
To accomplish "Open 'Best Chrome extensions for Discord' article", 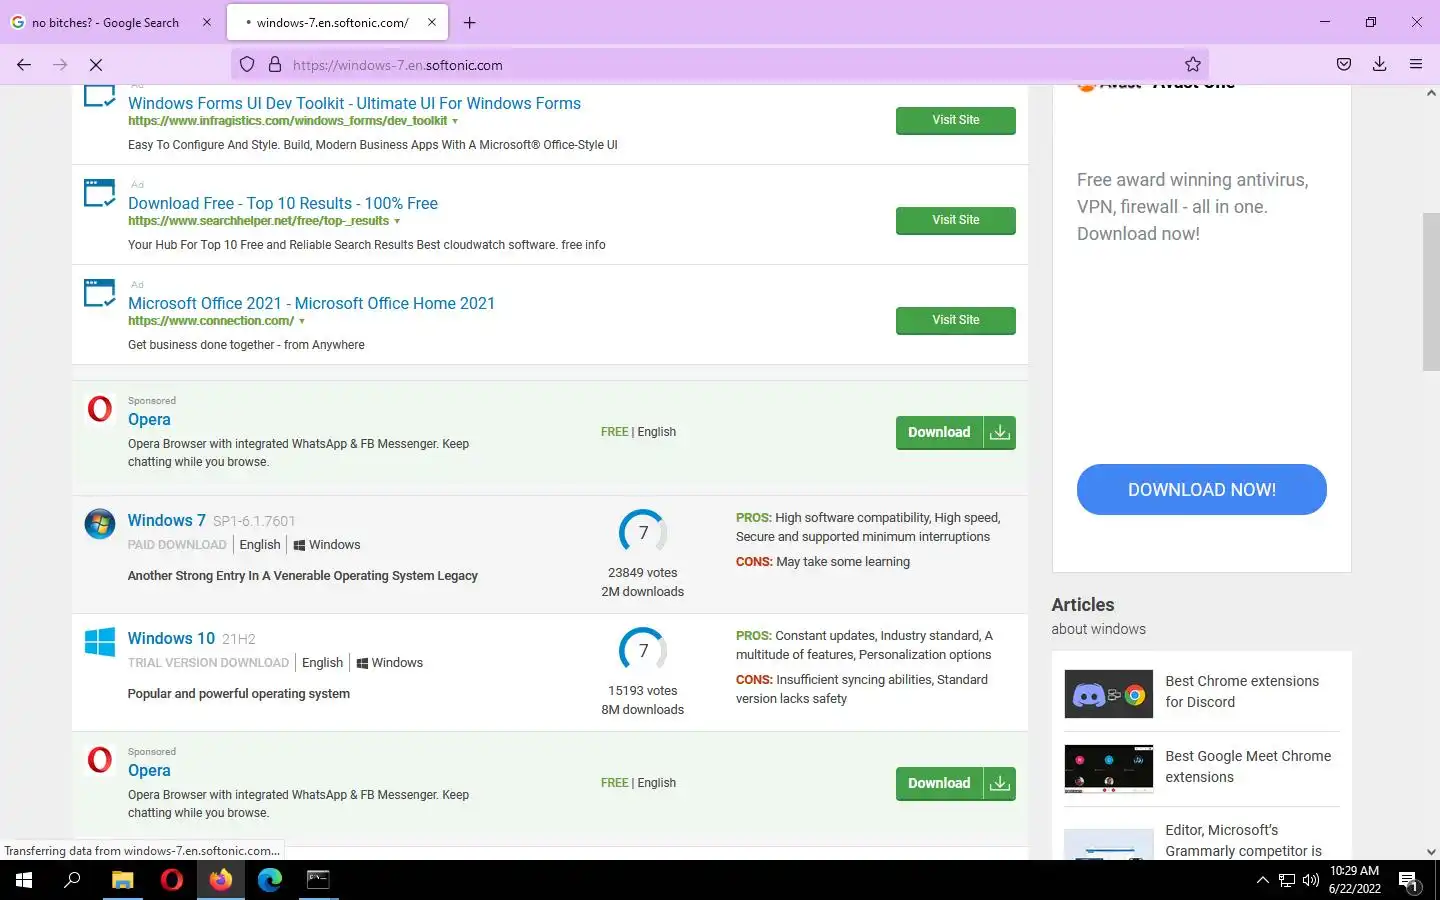I will 1242,691.
